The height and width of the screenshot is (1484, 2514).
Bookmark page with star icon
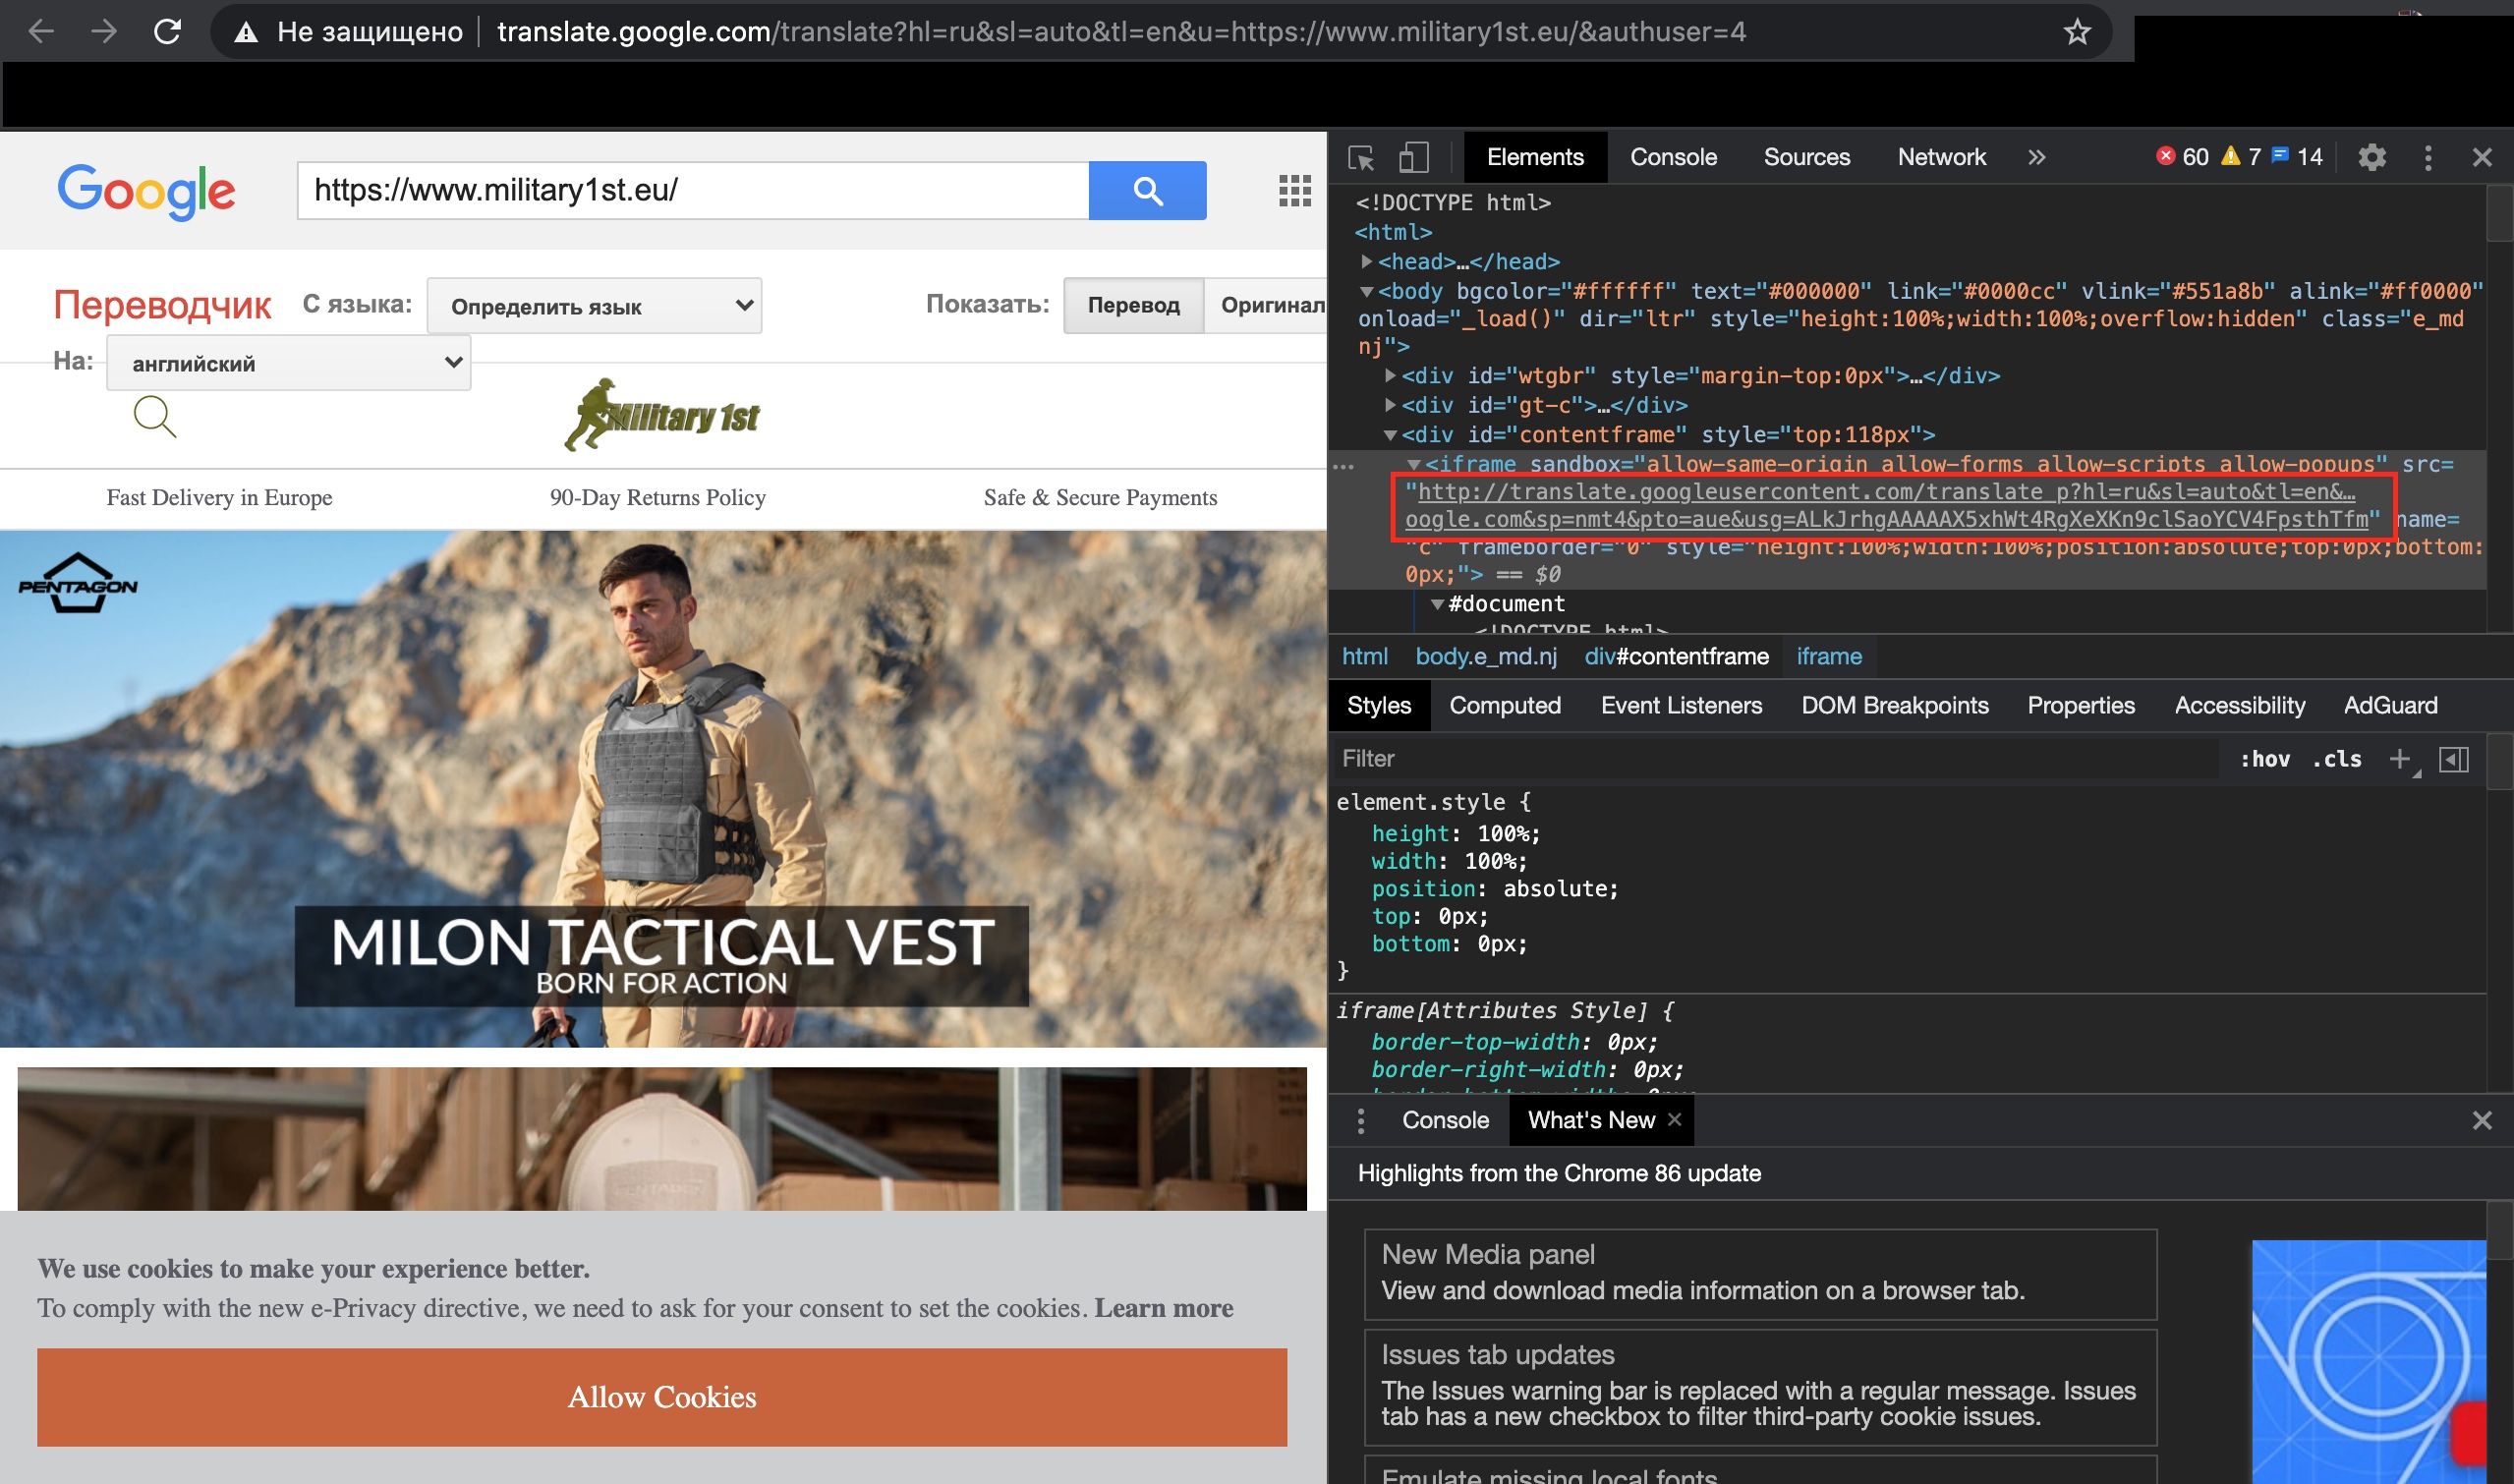(2077, 32)
